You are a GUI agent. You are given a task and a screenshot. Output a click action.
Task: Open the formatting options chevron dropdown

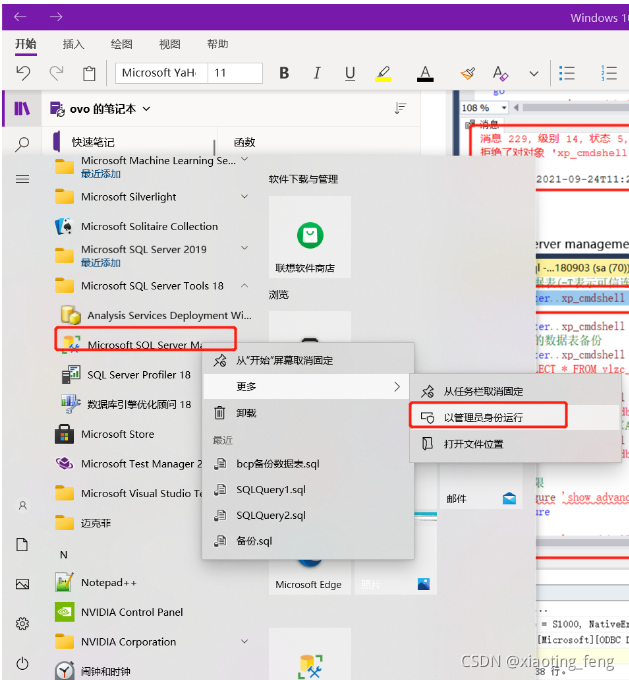click(x=534, y=74)
